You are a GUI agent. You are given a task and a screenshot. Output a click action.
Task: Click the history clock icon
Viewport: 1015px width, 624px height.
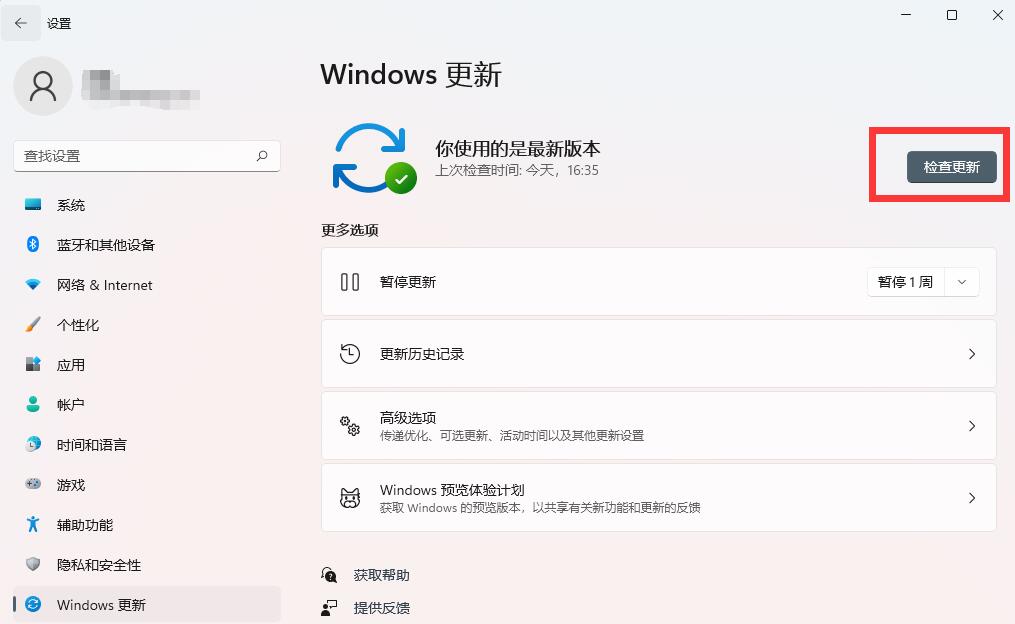[x=350, y=354]
